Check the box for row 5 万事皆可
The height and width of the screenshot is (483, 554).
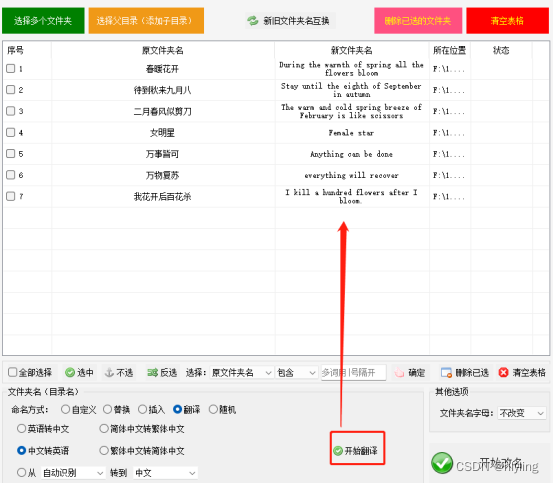pos(11,154)
